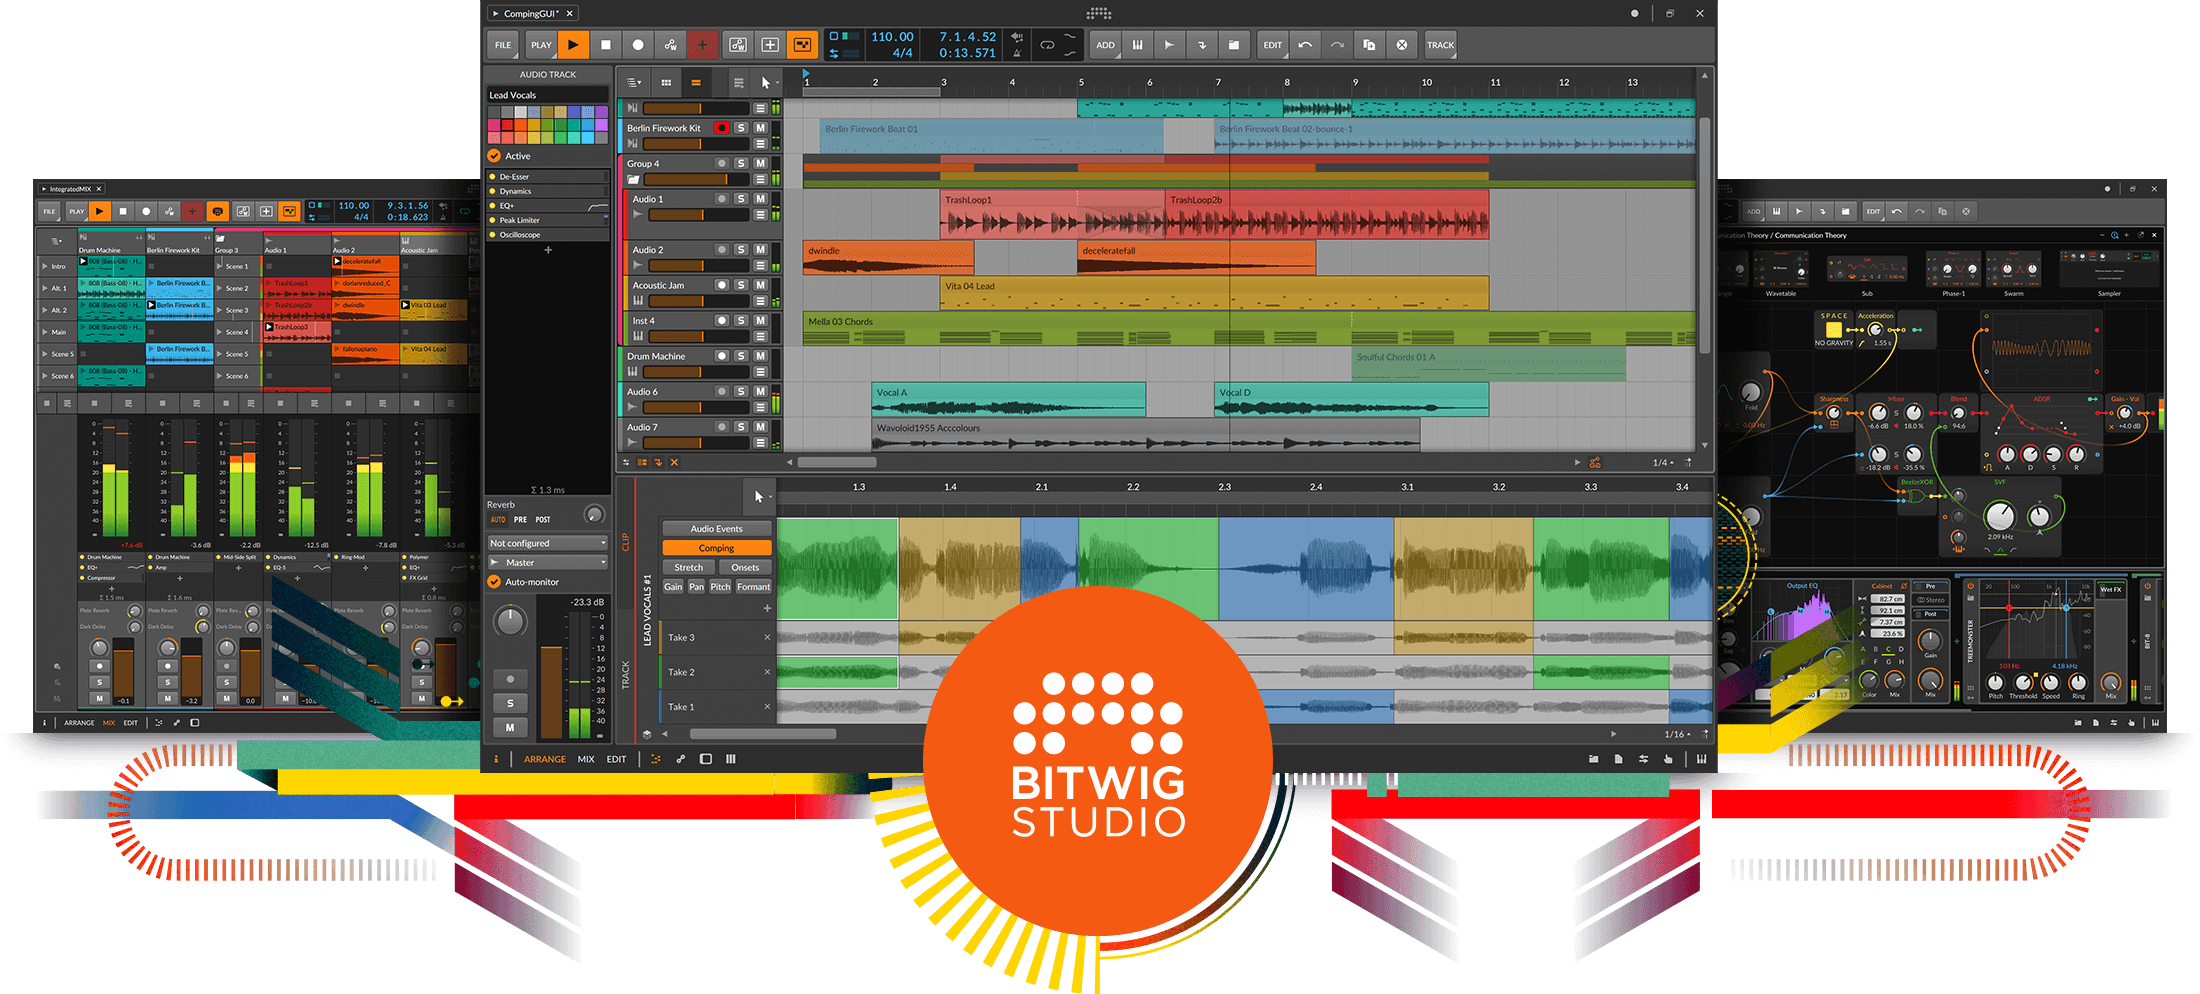Toggle automation write icon beside Record button
Image resolution: width=2200 pixels, height=994 pixels.
(x=670, y=45)
